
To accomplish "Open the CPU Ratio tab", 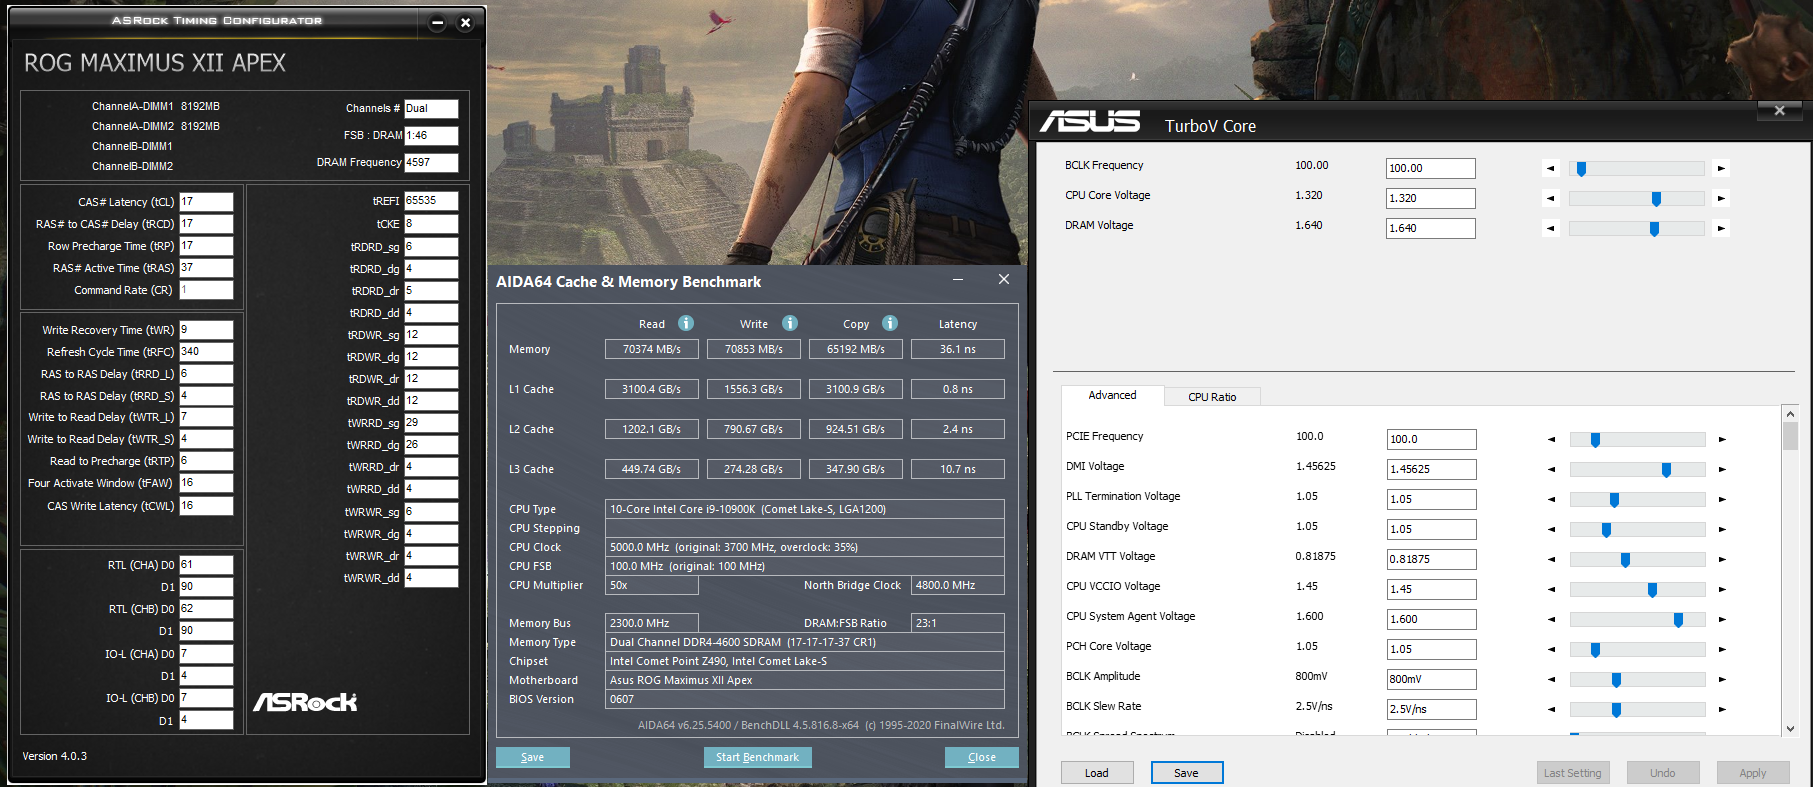I will click(1212, 397).
